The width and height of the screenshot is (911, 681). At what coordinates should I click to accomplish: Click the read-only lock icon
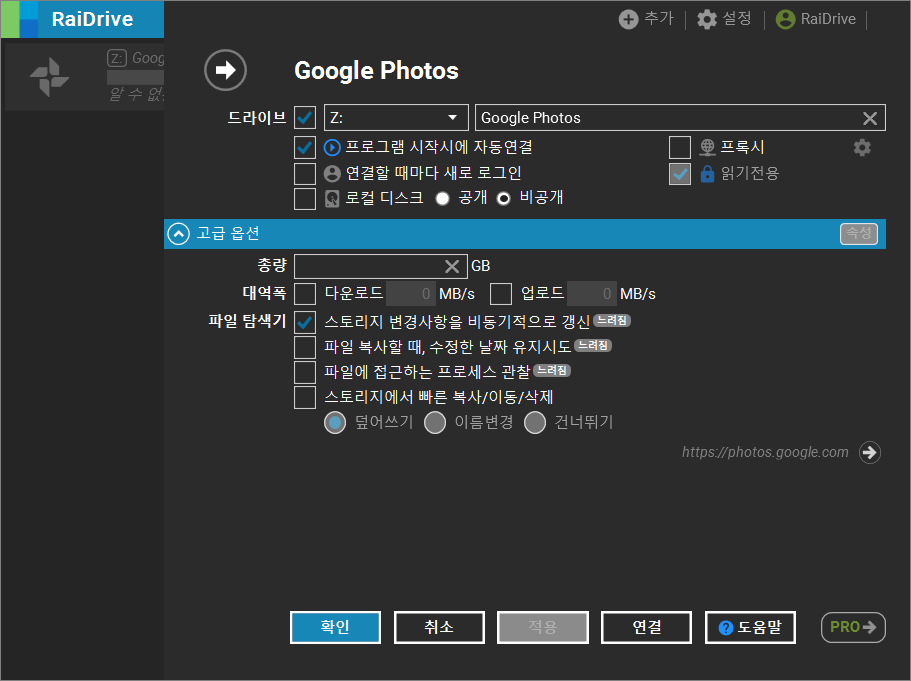[707, 173]
